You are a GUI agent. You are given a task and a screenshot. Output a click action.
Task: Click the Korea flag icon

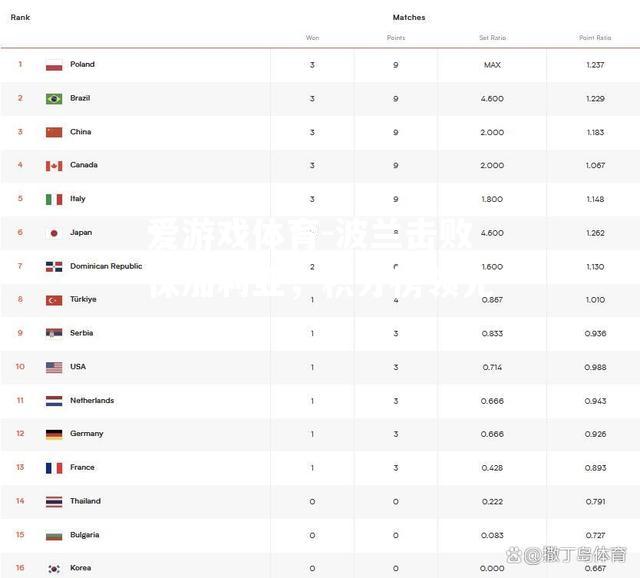[x=54, y=569]
